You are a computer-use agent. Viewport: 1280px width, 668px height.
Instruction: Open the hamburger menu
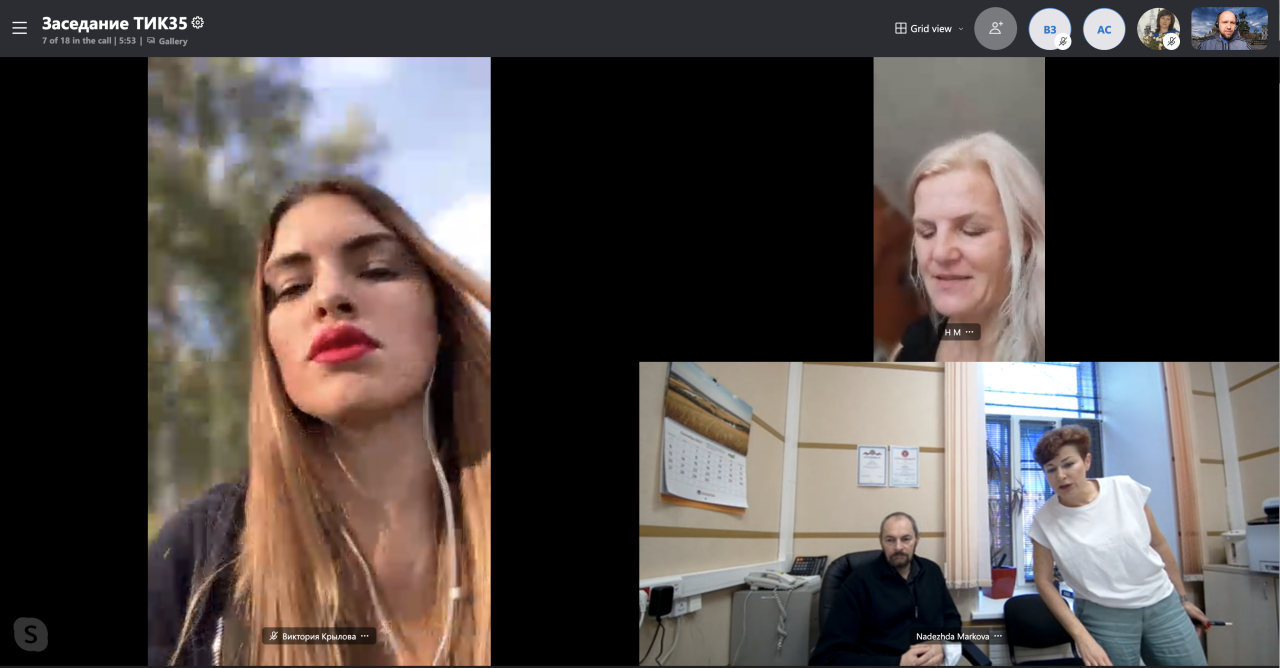[19, 28]
